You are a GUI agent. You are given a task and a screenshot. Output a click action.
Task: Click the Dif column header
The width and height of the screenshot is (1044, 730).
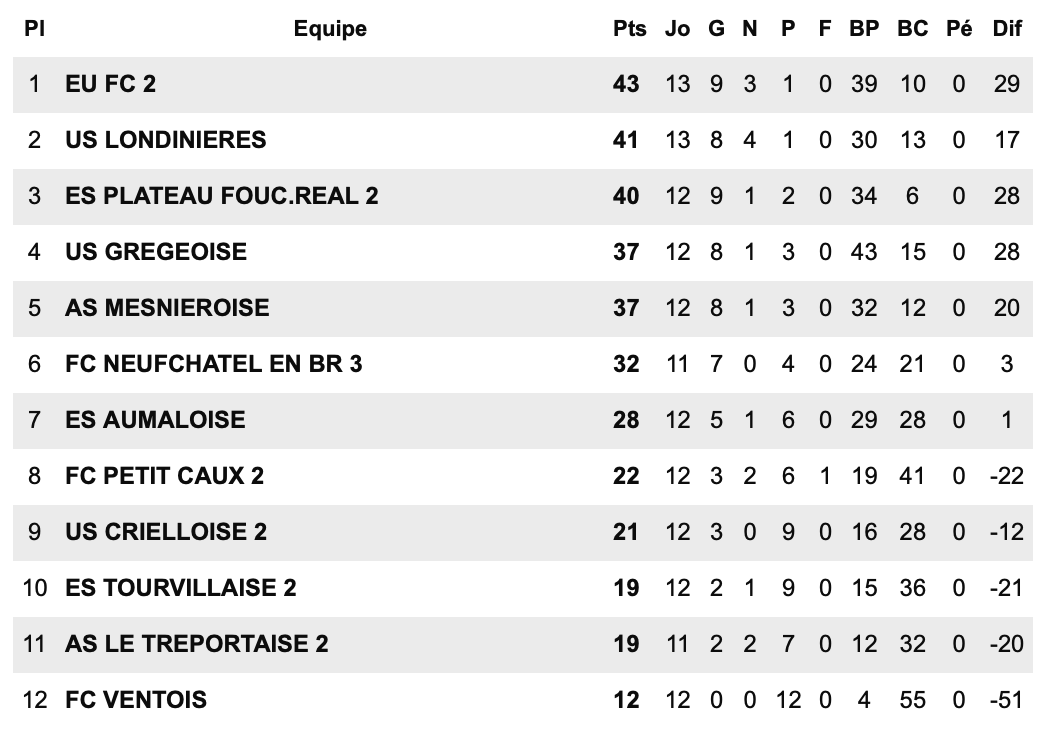click(1007, 29)
